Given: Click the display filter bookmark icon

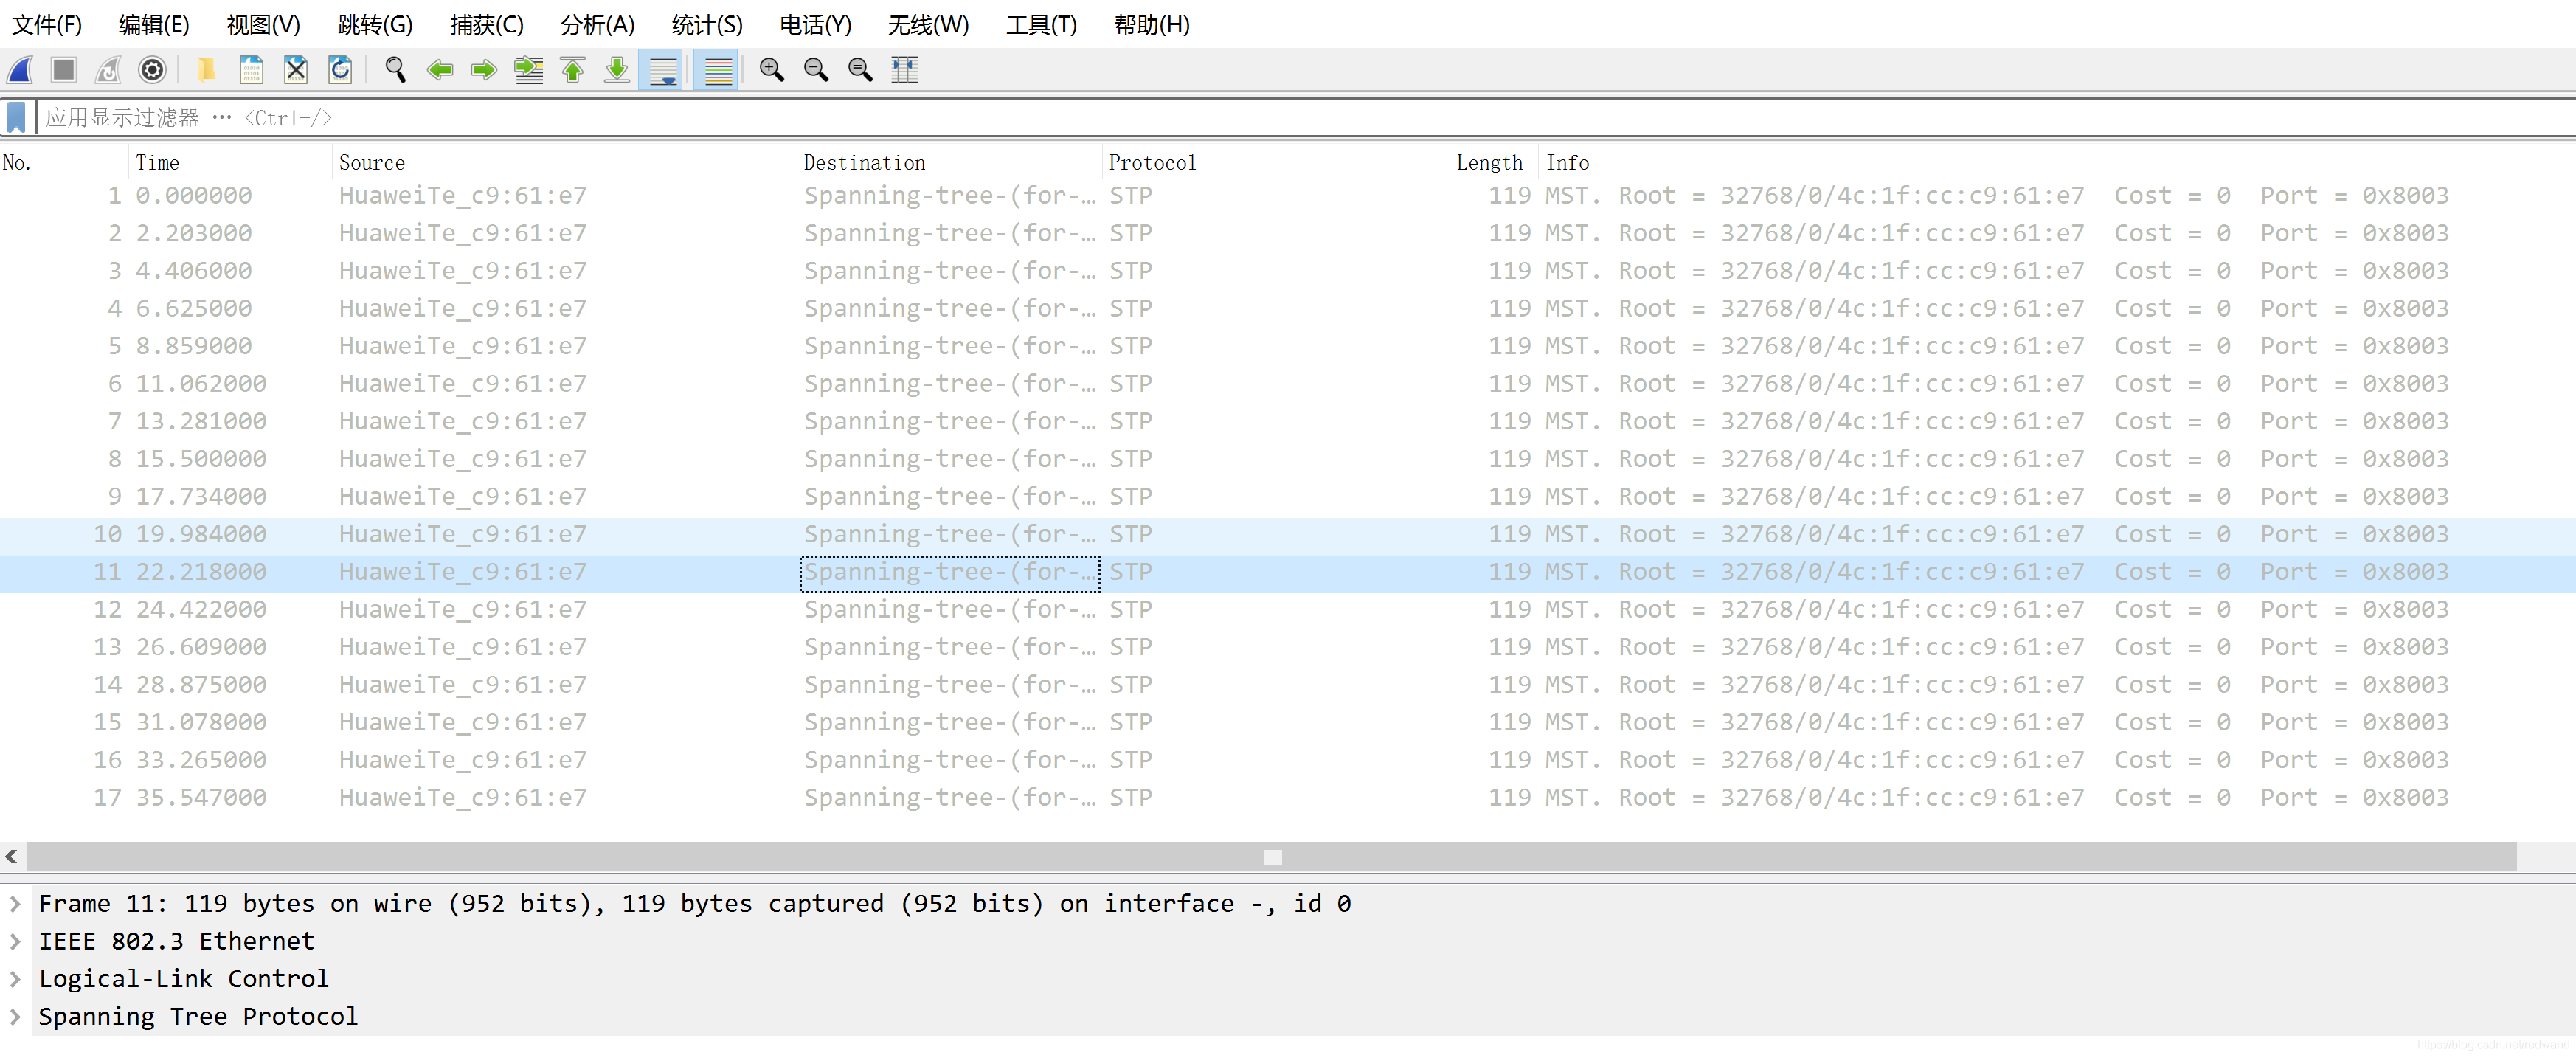Looking at the screenshot, I should pos(17,118).
